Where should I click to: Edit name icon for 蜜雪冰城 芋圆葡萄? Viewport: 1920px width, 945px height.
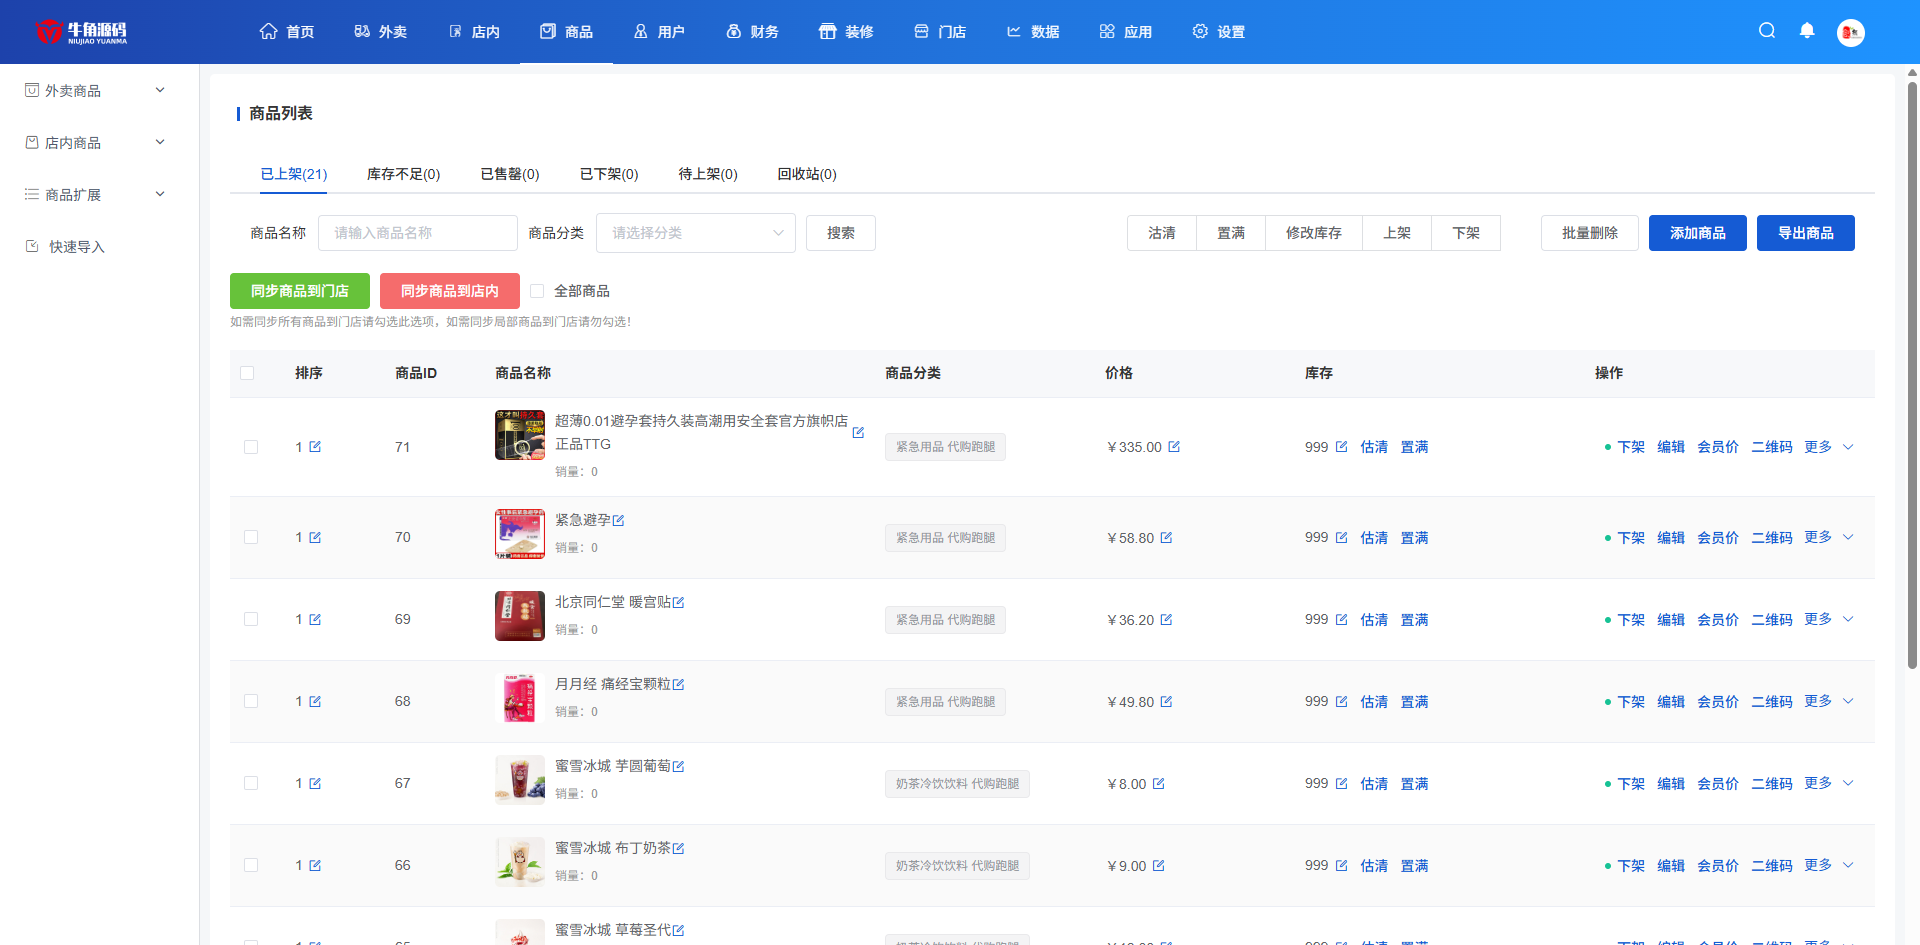point(679,767)
